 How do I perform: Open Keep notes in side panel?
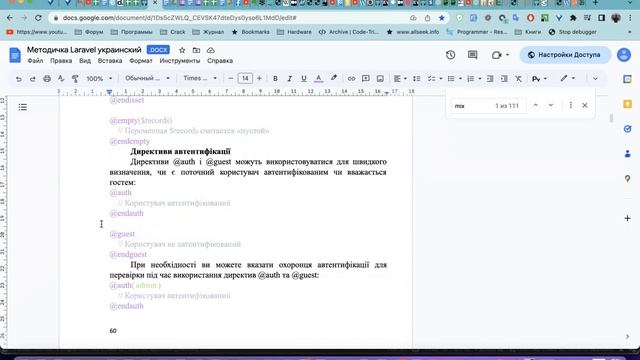pyautogui.click(x=628, y=104)
